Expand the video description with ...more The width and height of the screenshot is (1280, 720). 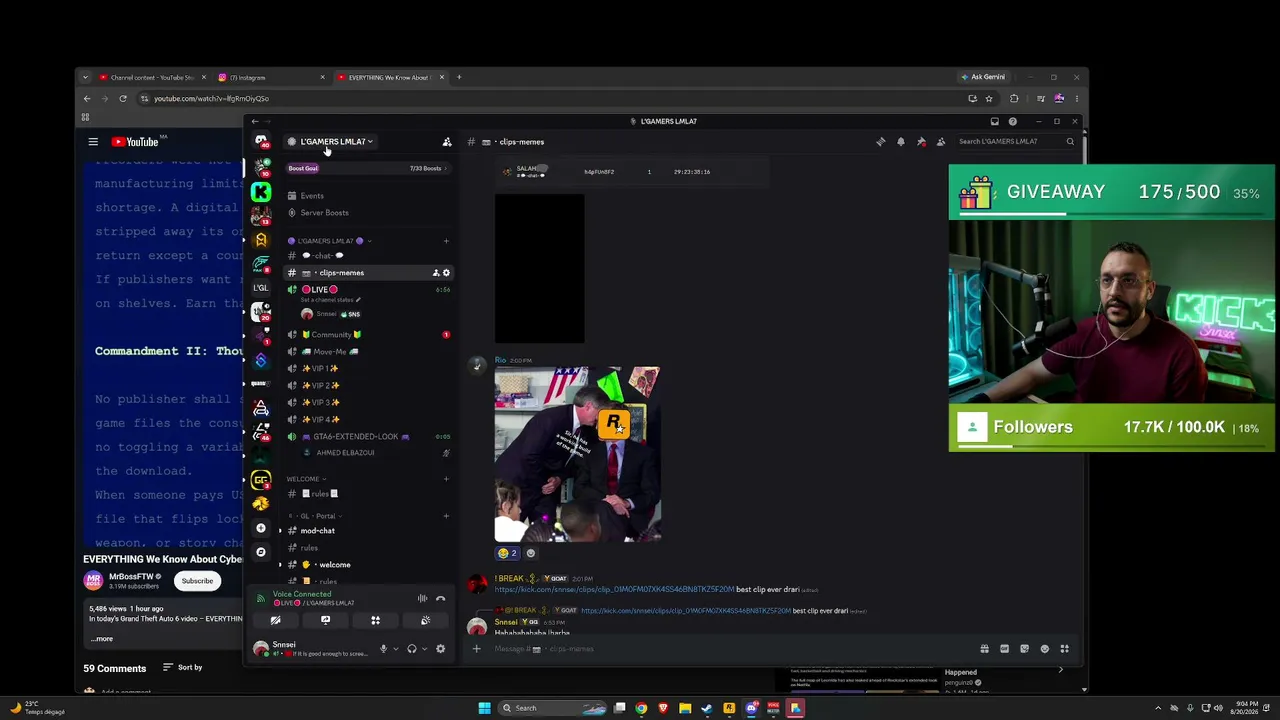point(102,639)
